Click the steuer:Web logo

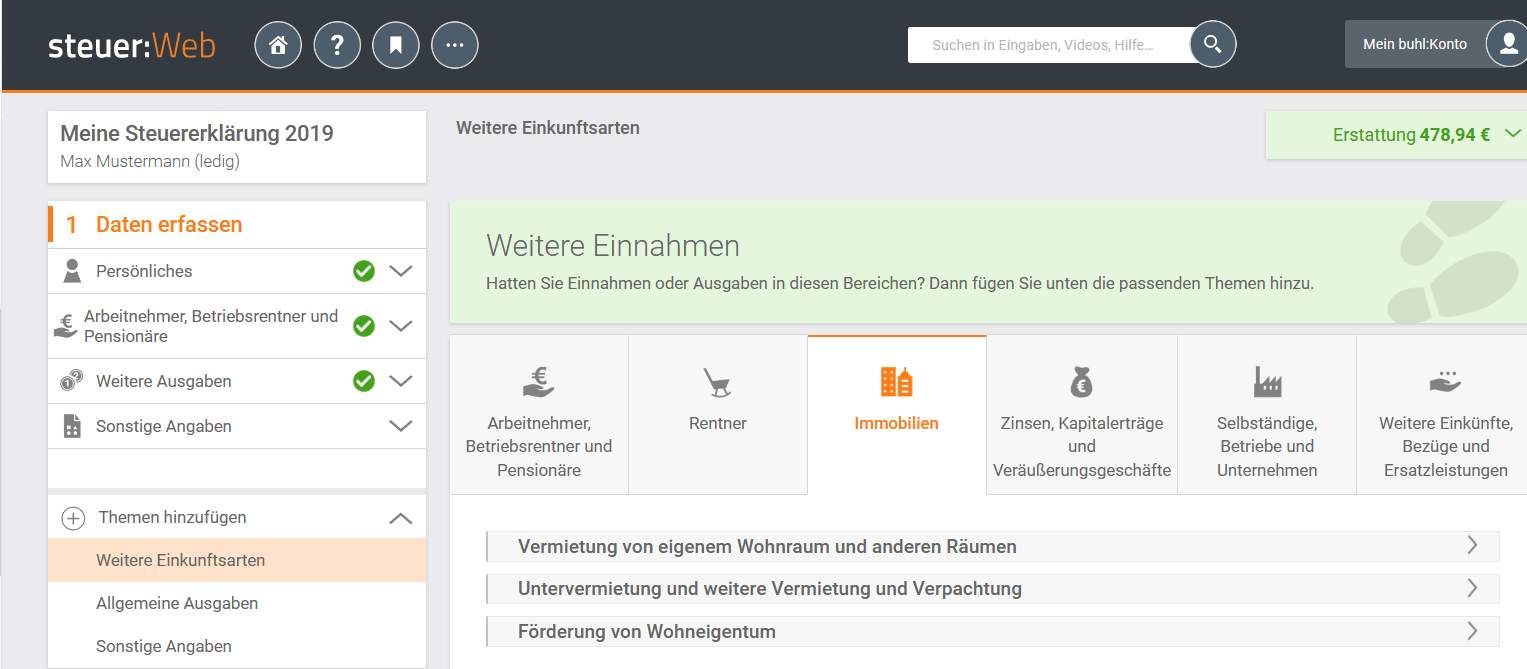click(x=132, y=46)
